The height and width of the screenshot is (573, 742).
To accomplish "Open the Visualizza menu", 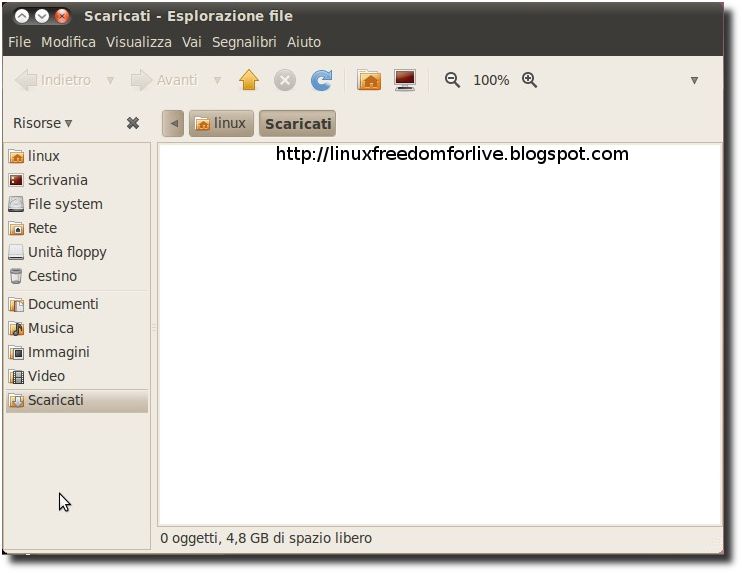I will [x=139, y=42].
